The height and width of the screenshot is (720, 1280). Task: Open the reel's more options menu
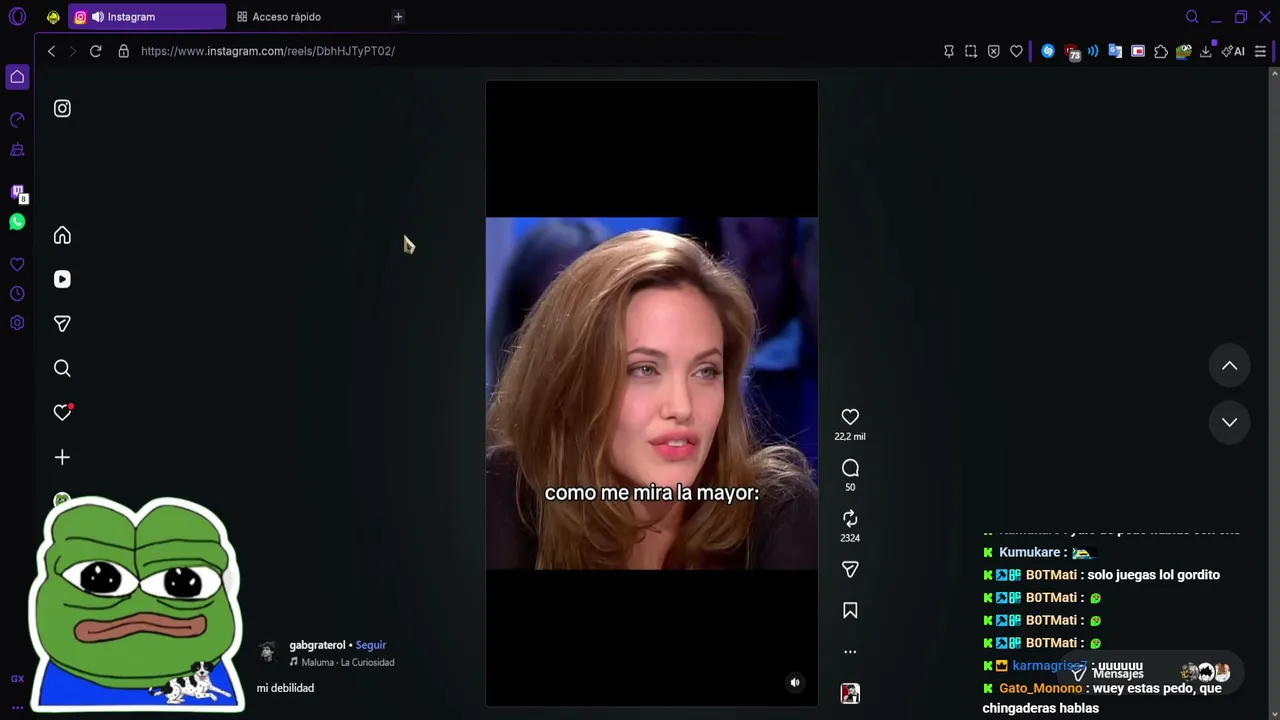(850, 651)
